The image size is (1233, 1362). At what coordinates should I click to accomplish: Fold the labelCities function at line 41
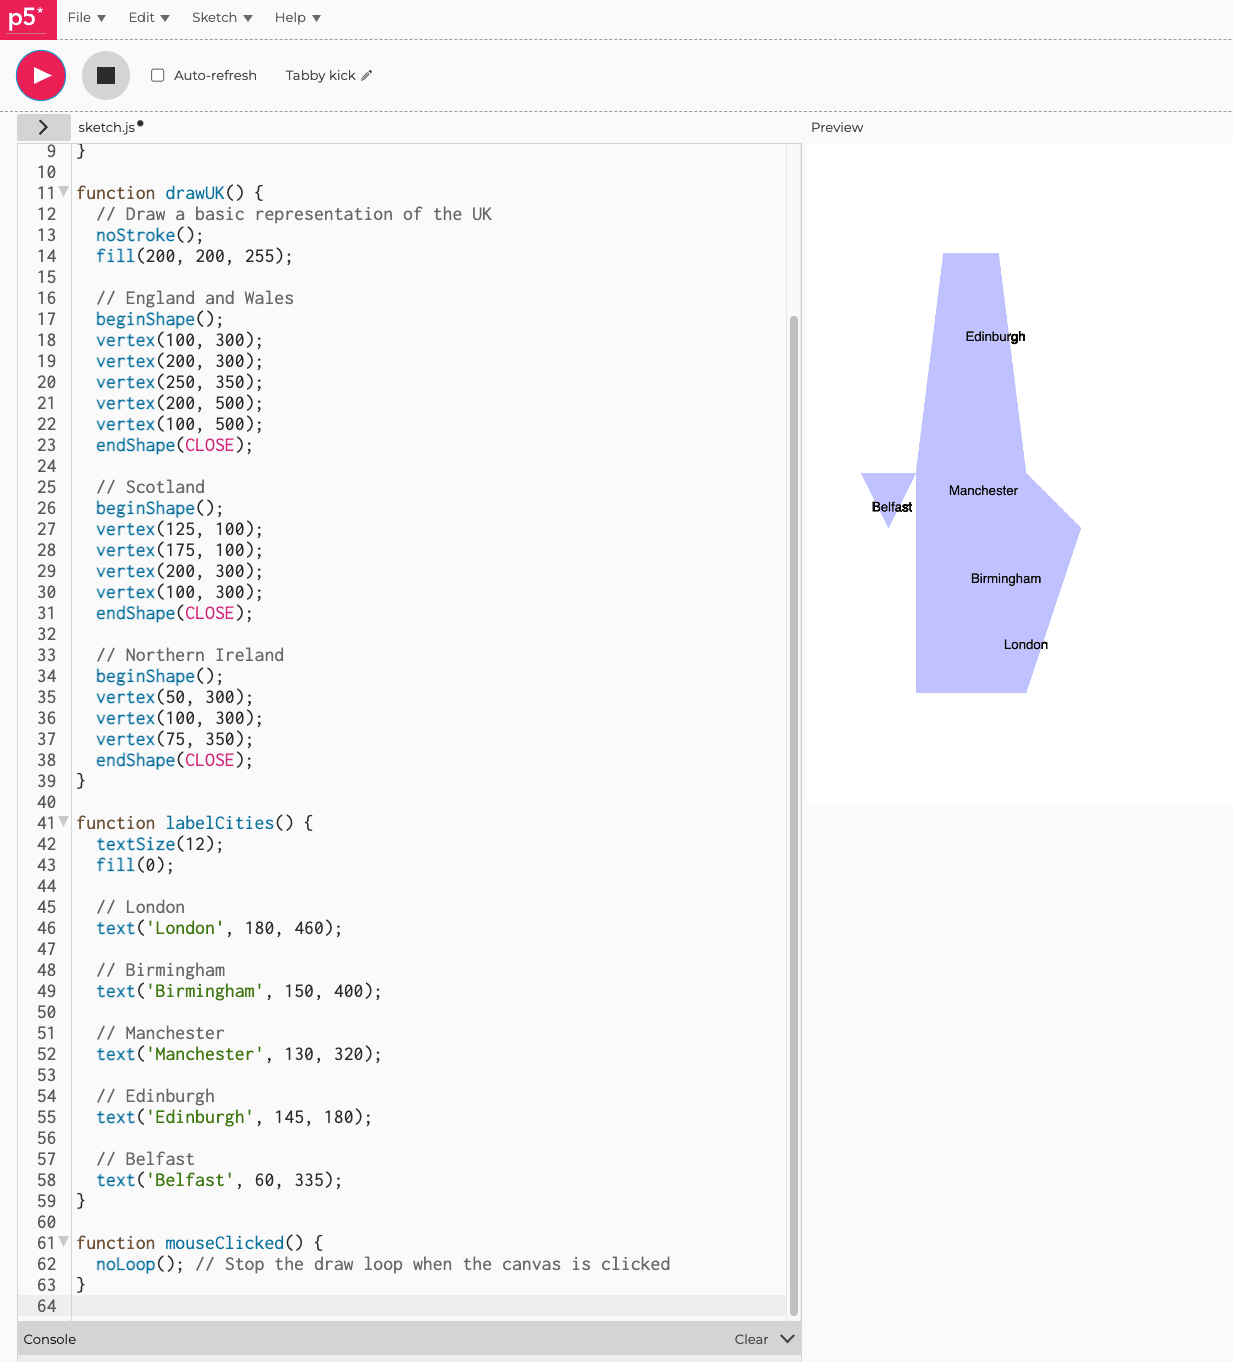pyautogui.click(x=64, y=822)
